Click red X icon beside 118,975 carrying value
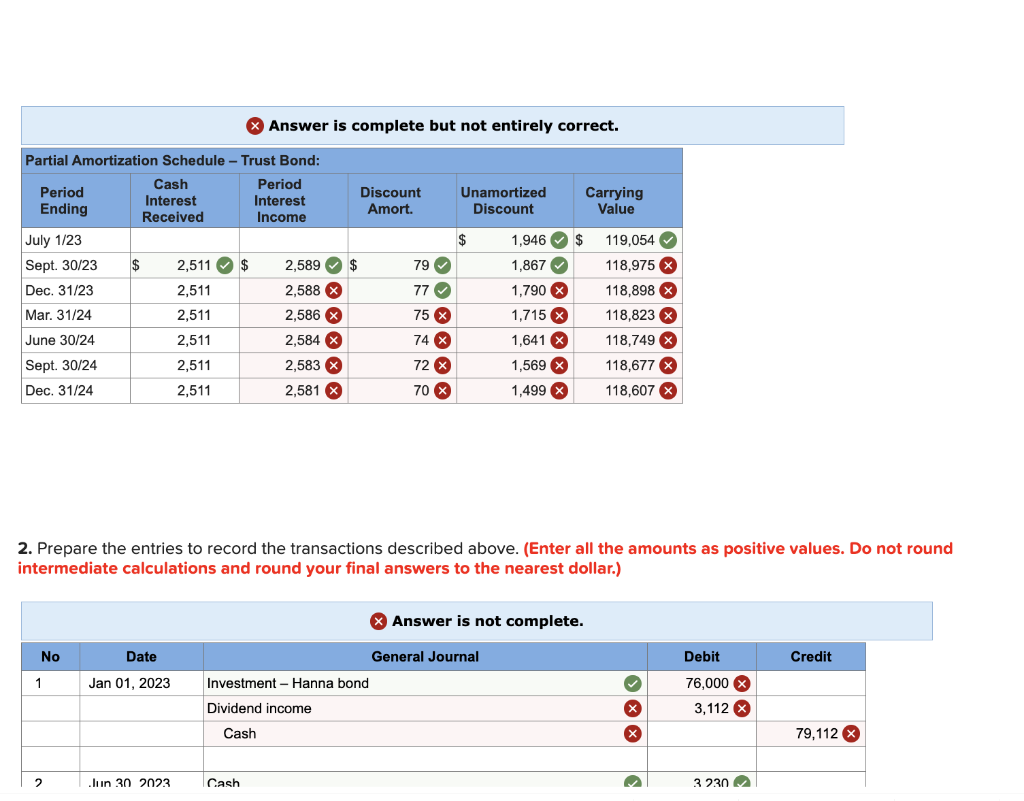This screenshot has width=1024, height=801. pos(667,265)
